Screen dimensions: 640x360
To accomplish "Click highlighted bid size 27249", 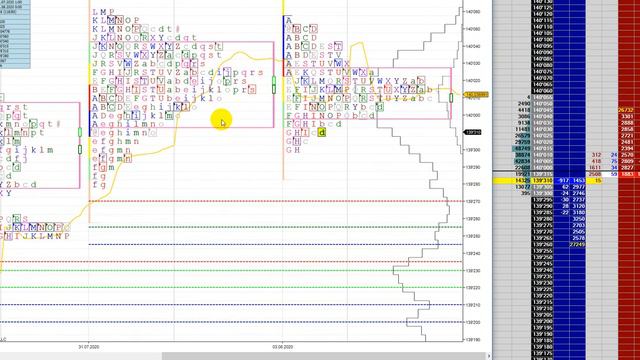I will click(x=577, y=244).
